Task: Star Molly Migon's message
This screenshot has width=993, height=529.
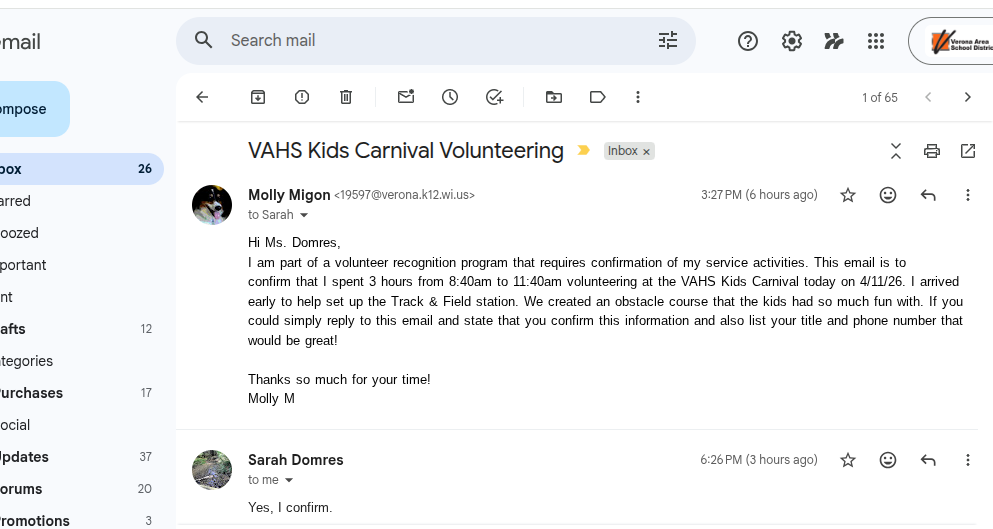Action: point(848,195)
